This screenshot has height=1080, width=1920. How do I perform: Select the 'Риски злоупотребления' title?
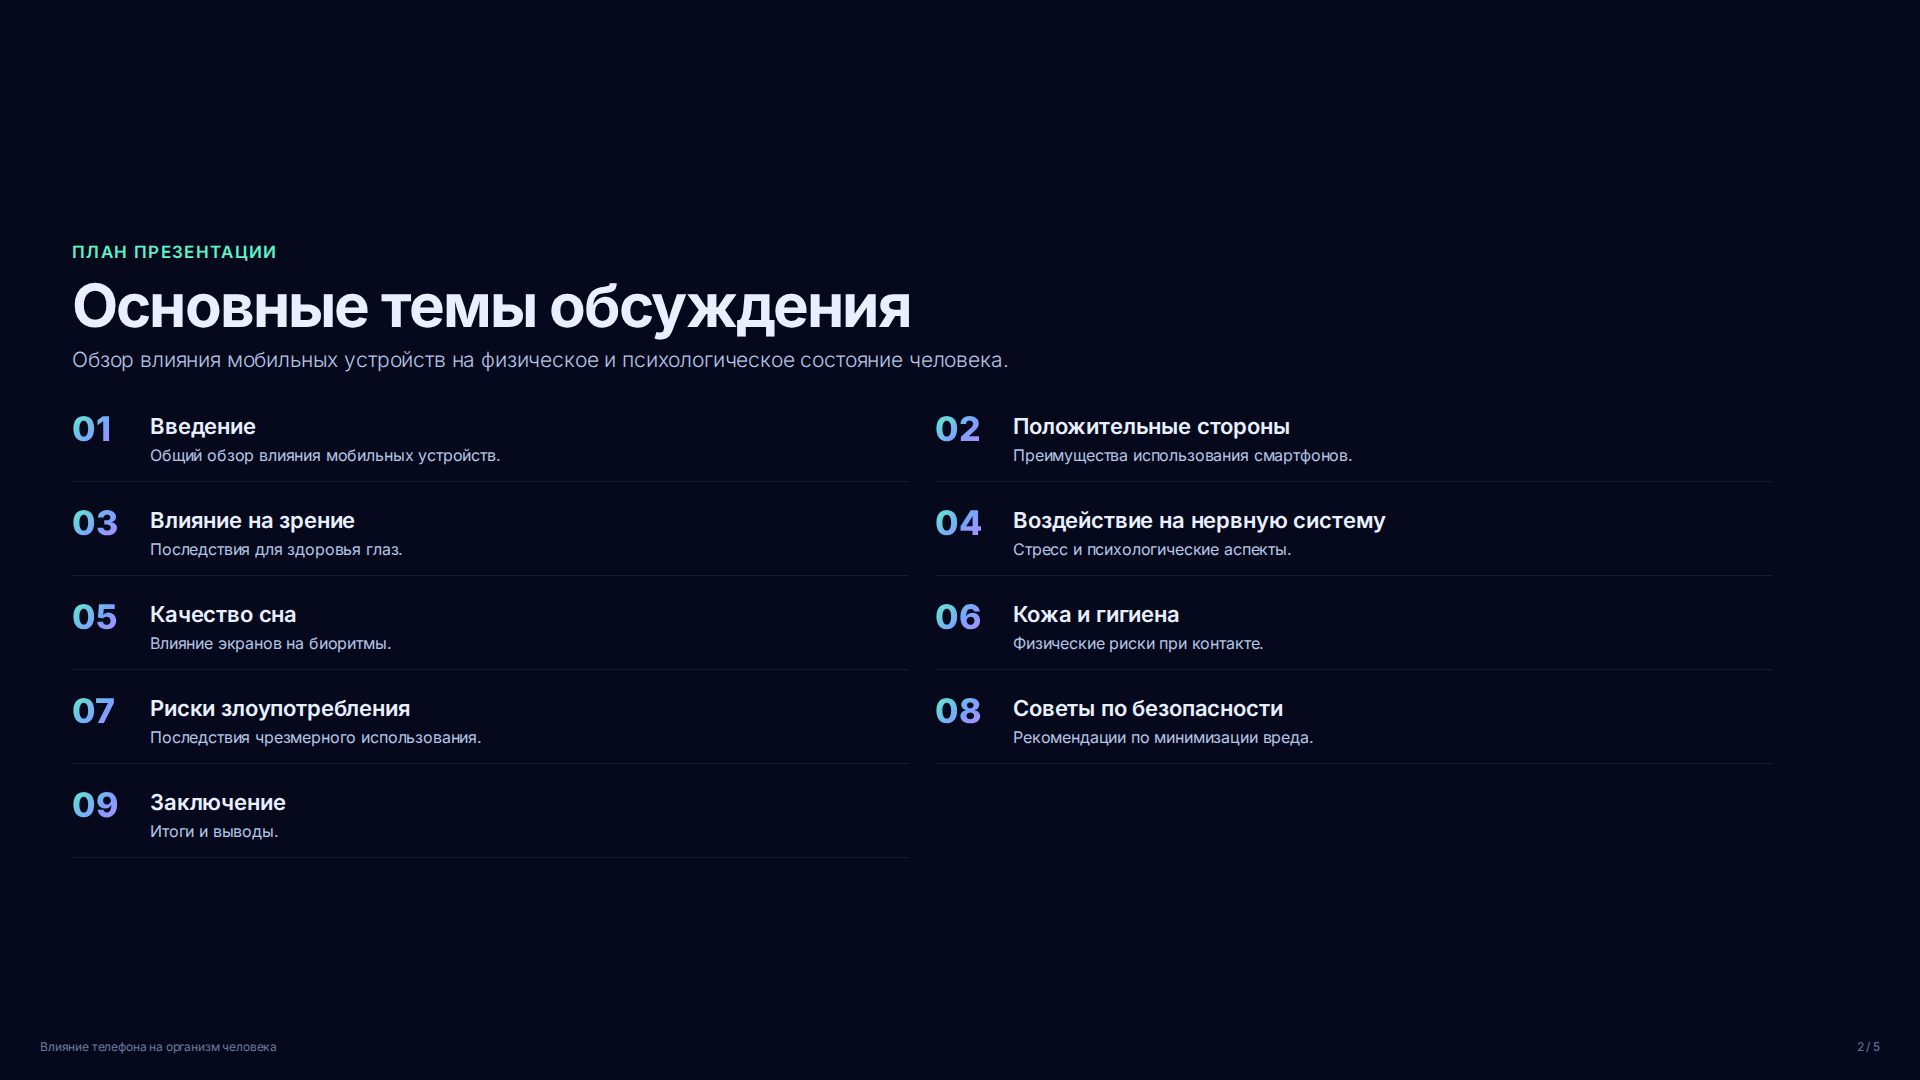(280, 709)
